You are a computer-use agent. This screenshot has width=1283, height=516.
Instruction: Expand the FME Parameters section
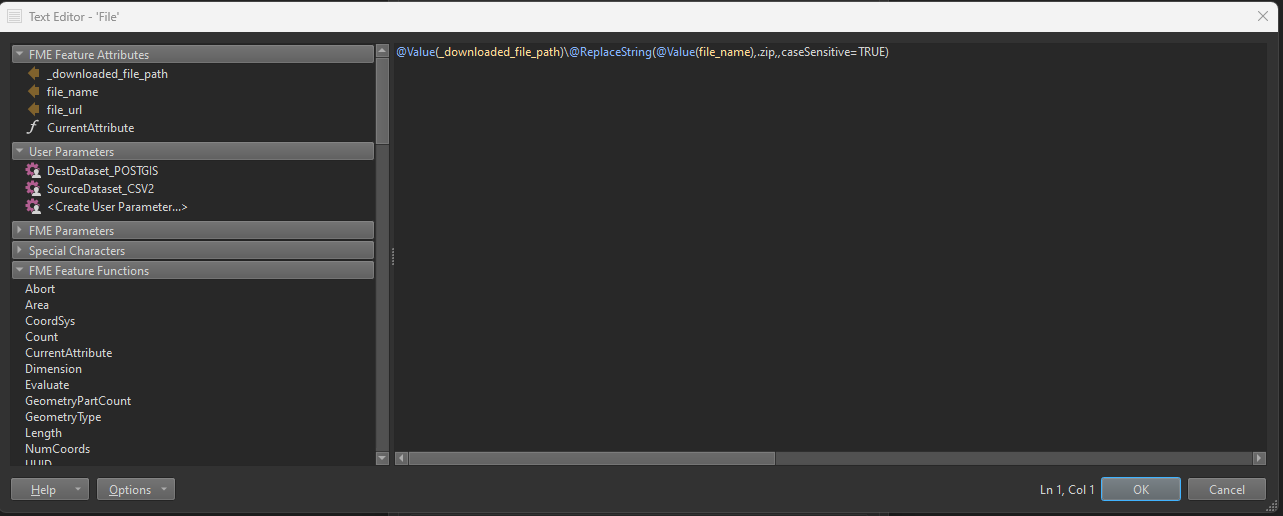point(19,231)
